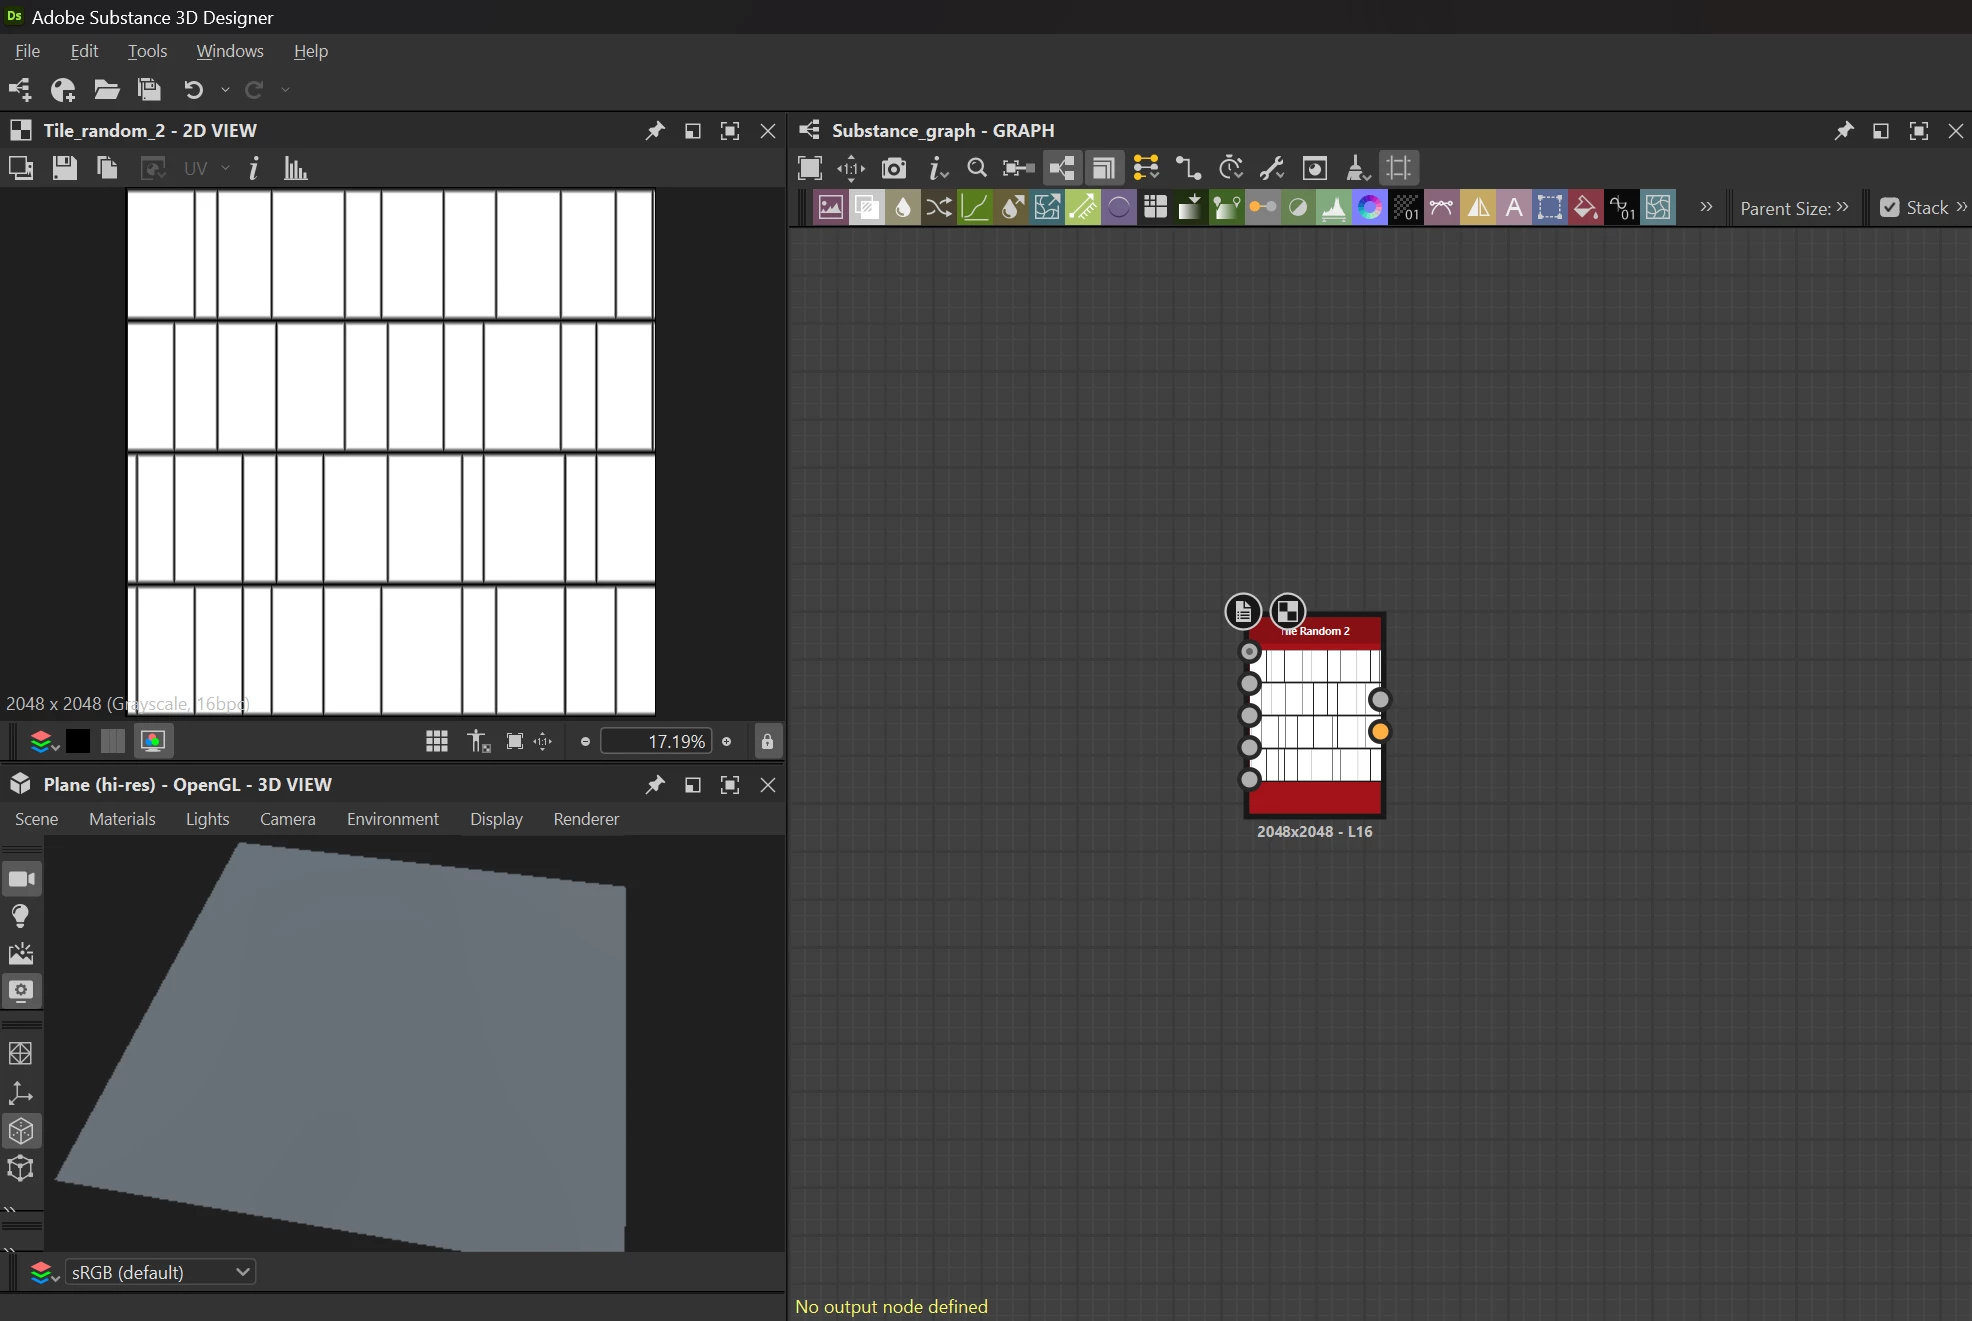Screen dimensions: 1972x1321
Task: Add a Text node from the toolbar
Action: coord(1514,208)
